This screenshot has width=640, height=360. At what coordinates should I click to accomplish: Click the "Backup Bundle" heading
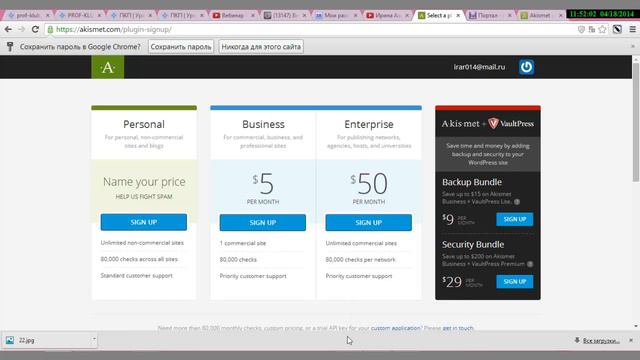point(472,182)
